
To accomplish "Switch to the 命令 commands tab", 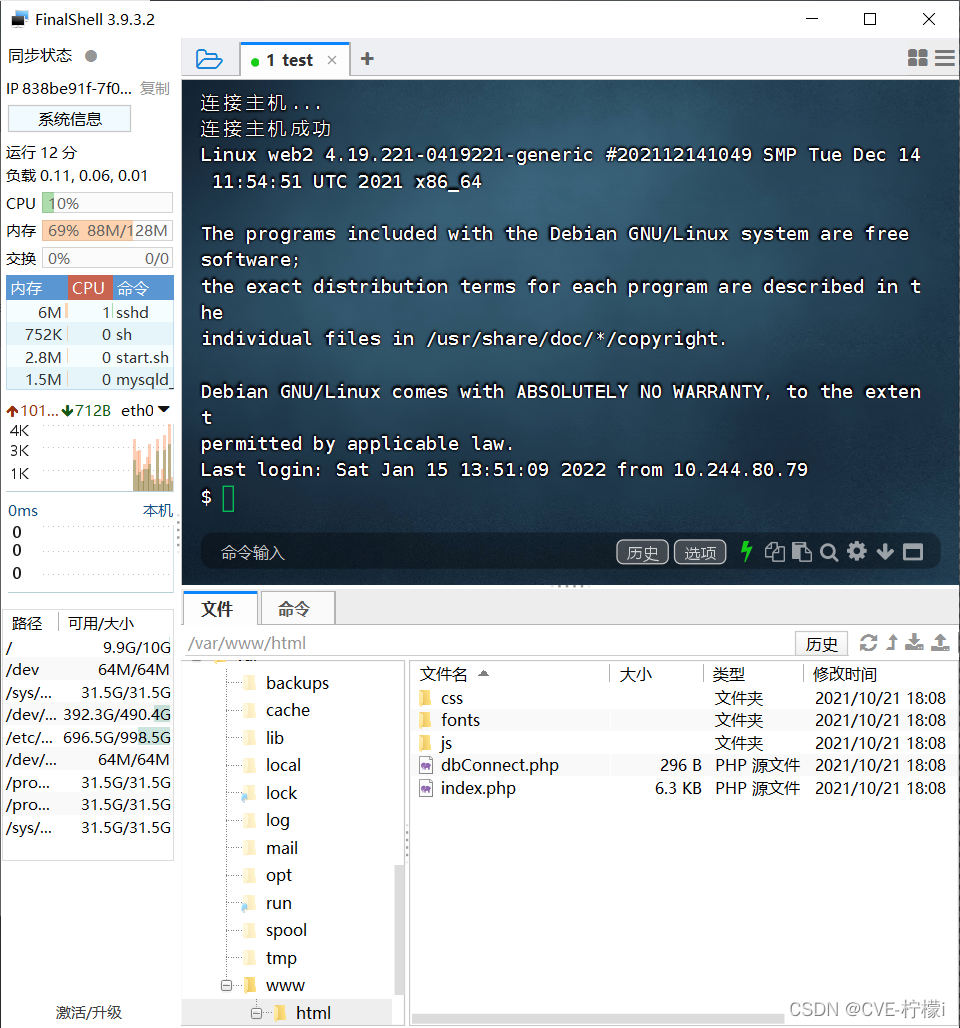I will pyautogui.click(x=296, y=608).
